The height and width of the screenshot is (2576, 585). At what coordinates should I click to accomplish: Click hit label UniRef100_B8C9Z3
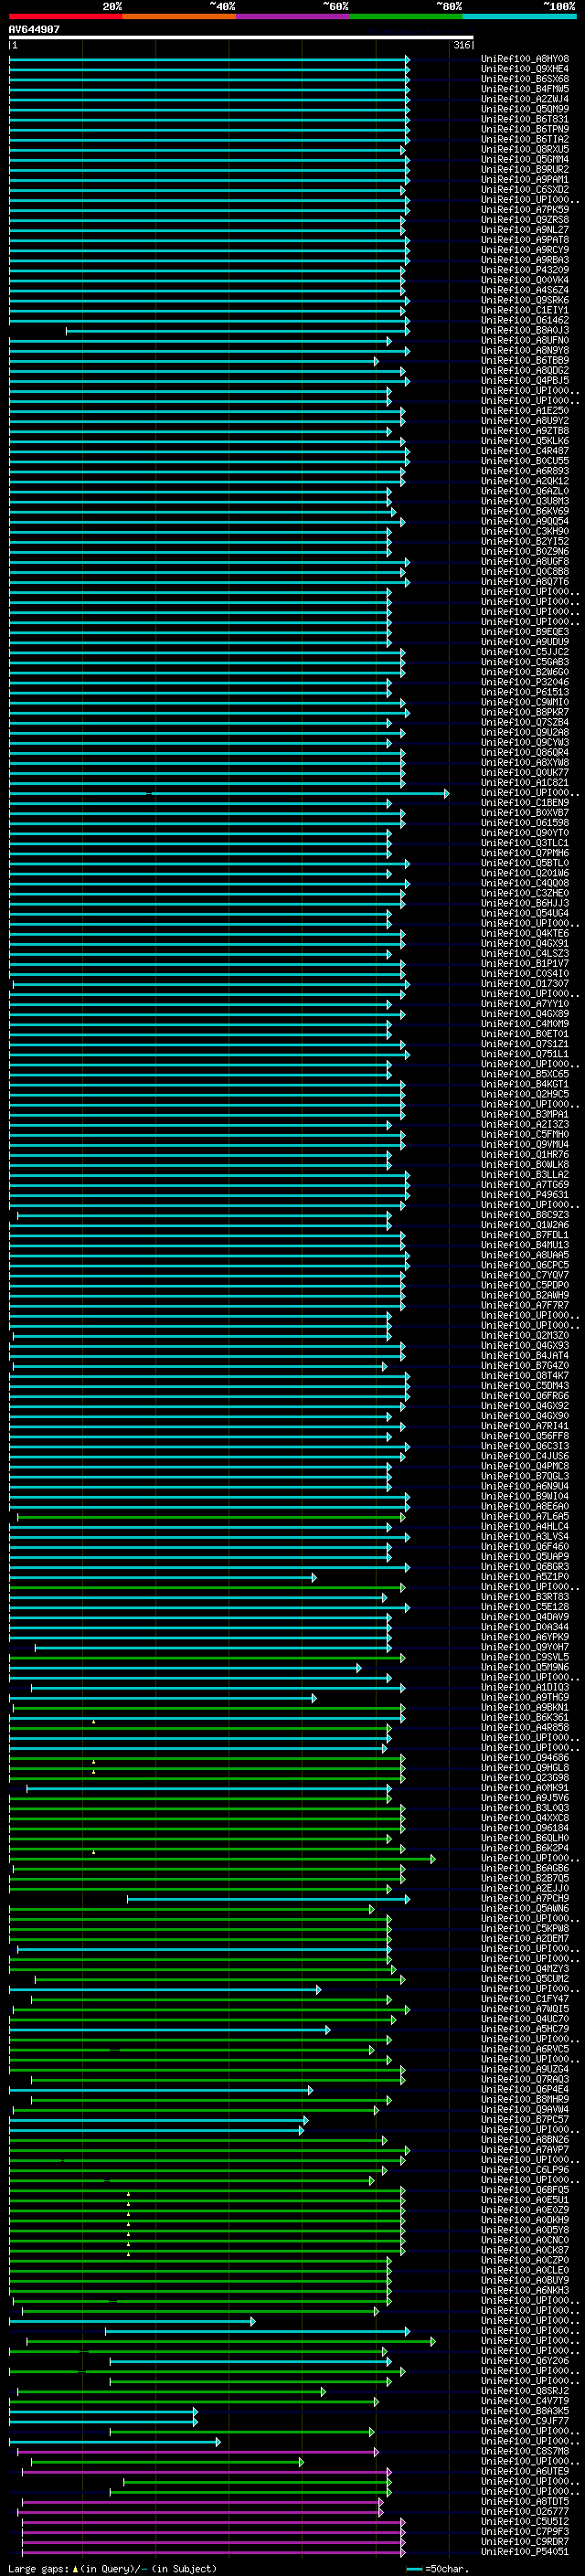525,1215
